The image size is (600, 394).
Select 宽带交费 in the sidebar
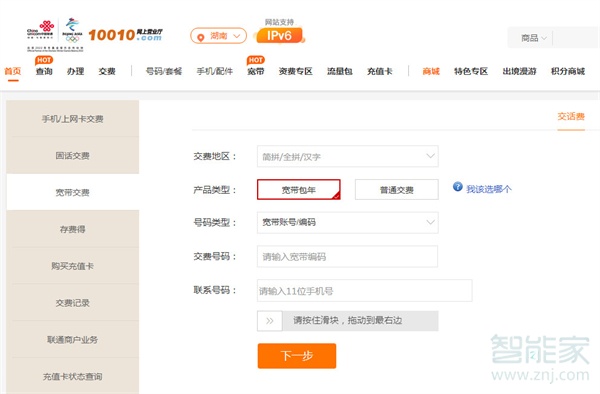[x=72, y=192]
